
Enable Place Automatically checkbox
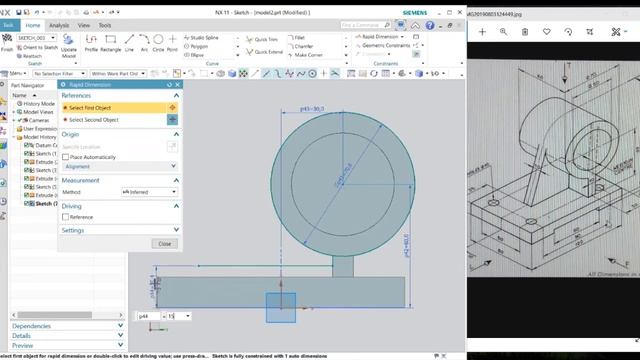point(65,157)
